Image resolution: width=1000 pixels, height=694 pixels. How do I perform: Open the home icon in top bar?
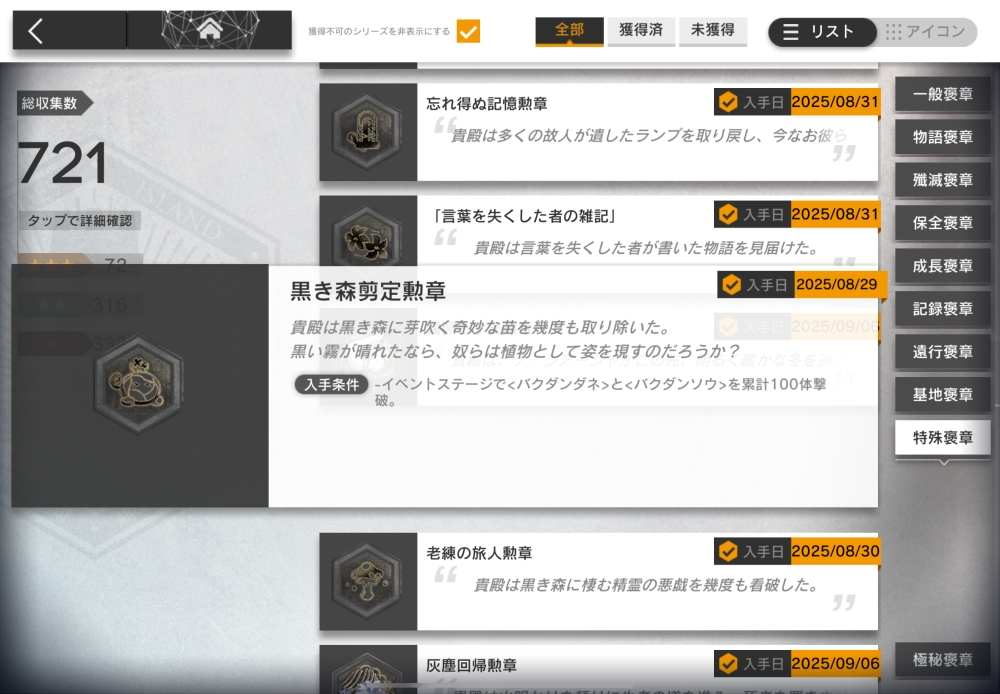[x=210, y=29]
